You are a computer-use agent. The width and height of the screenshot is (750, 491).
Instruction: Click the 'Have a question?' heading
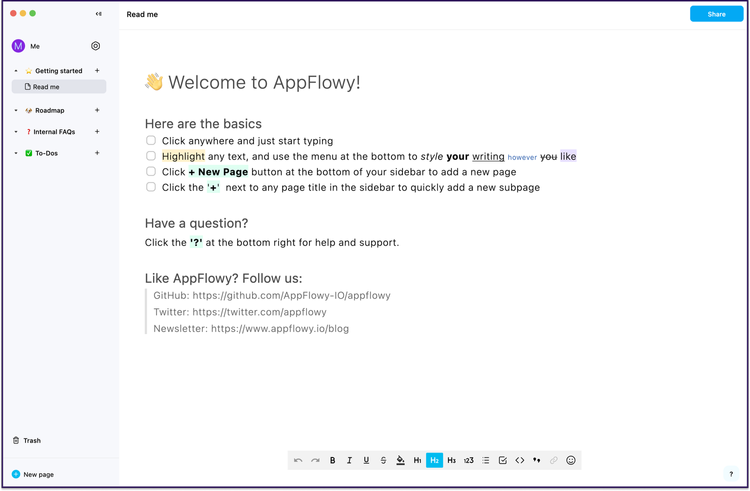[197, 223]
